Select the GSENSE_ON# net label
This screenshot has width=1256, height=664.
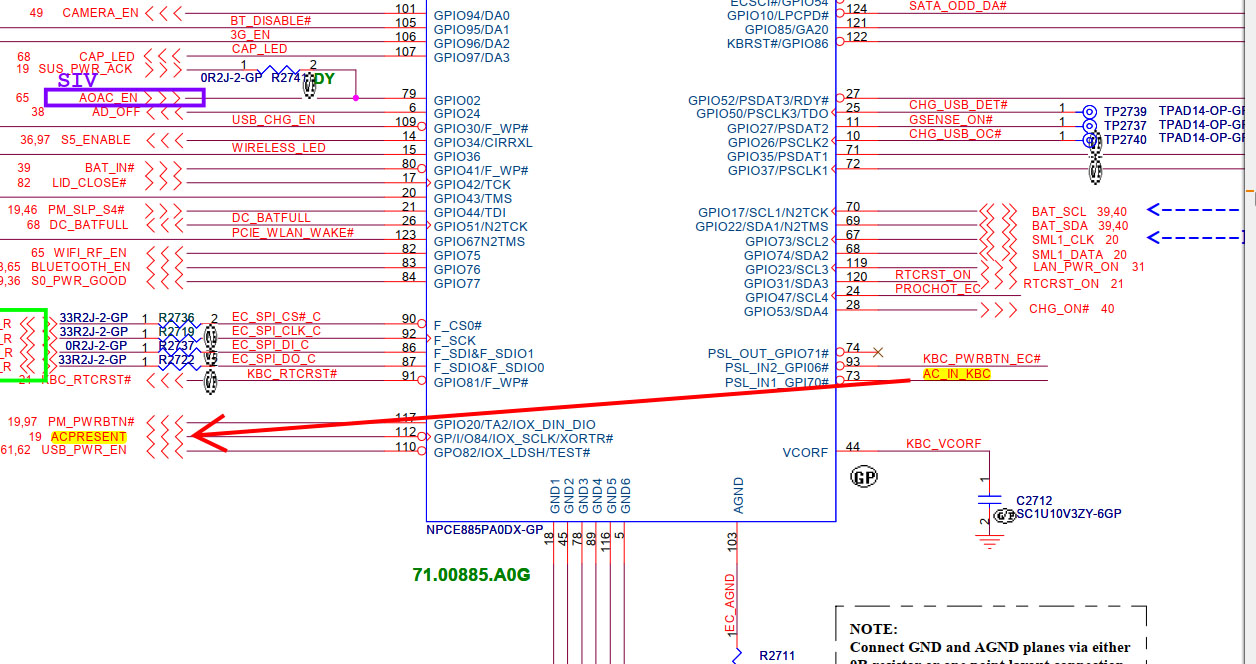pyautogui.click(x=951, y=120)
